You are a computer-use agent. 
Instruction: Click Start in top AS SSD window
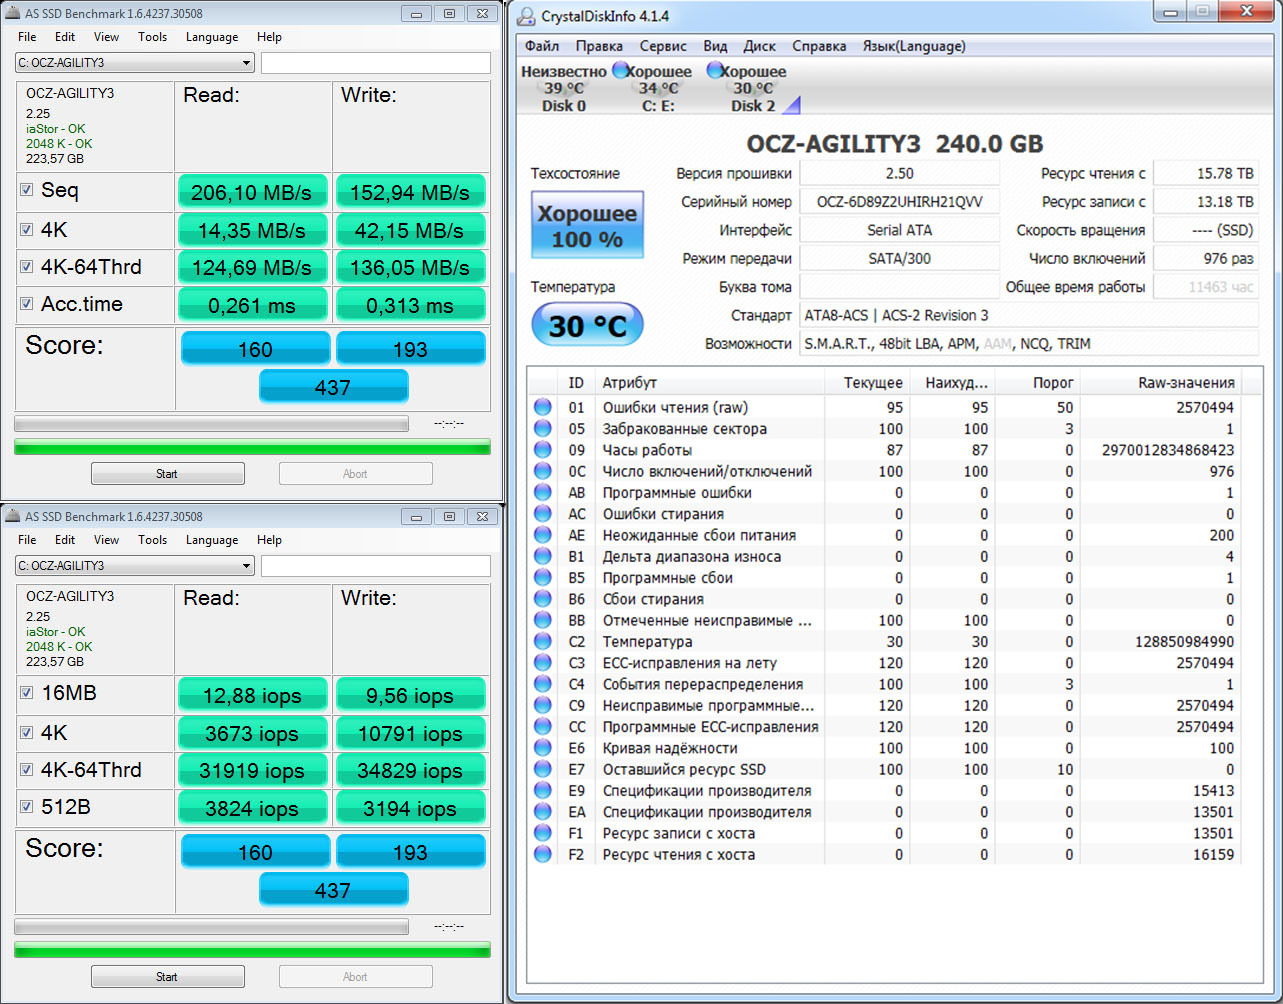tap(167, 474)
